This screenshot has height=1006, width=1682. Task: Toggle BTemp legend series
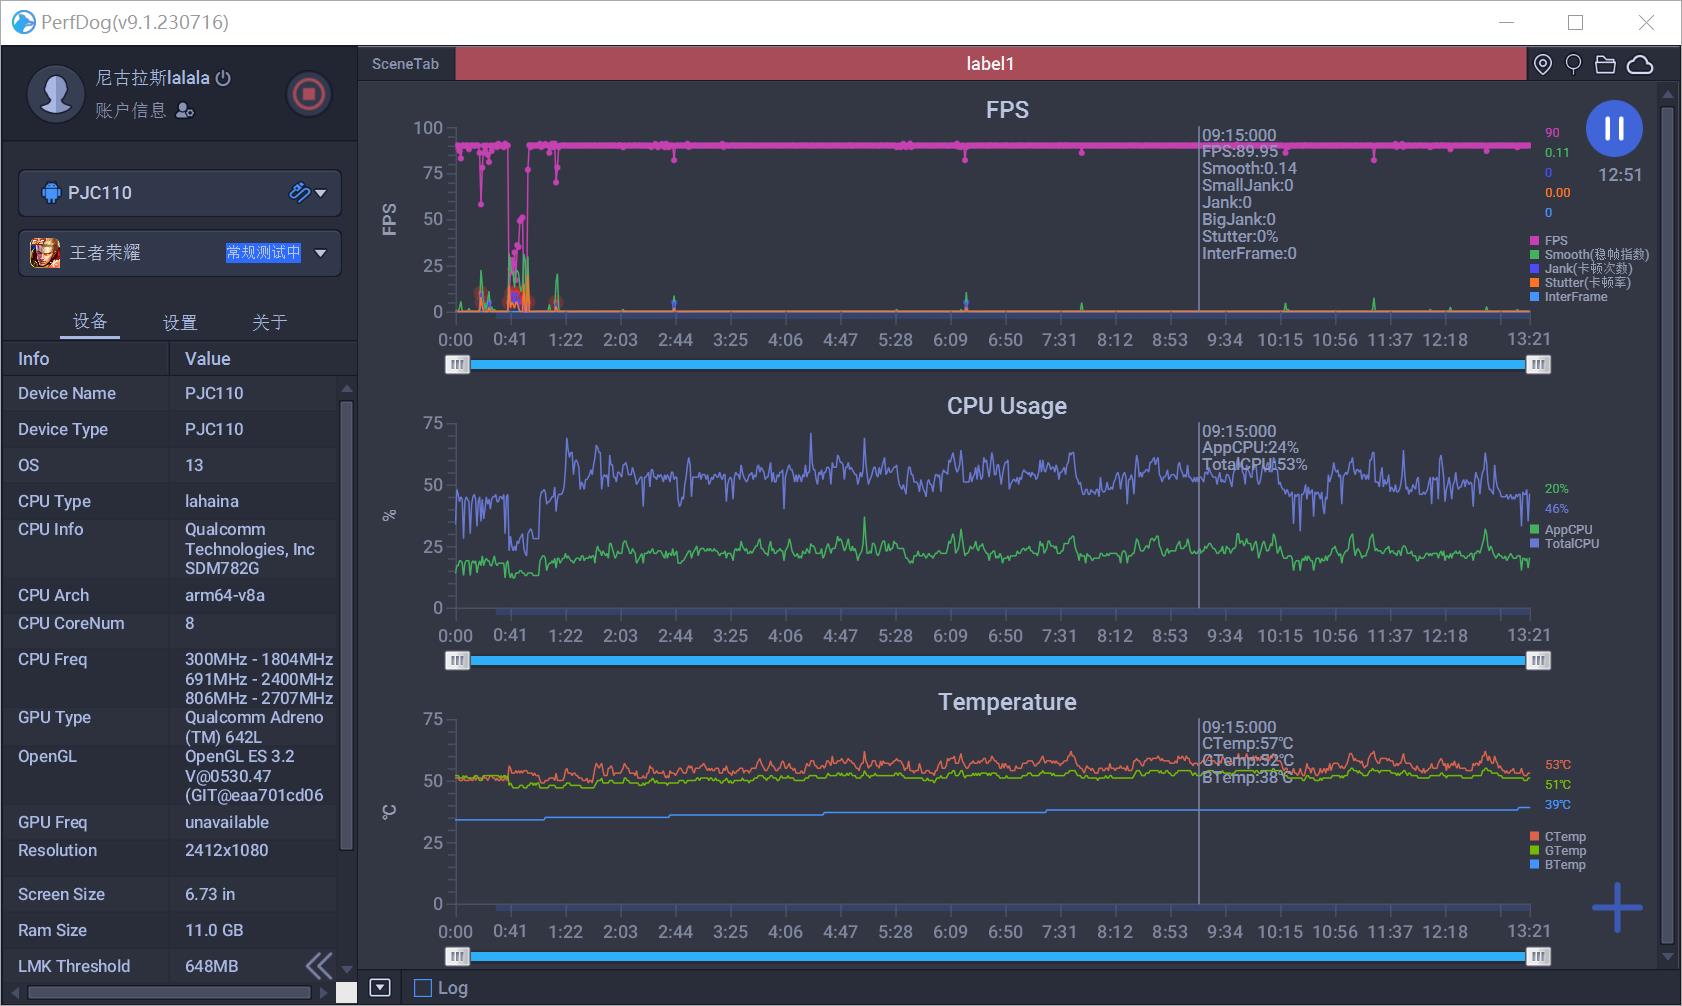[1558, 865]
